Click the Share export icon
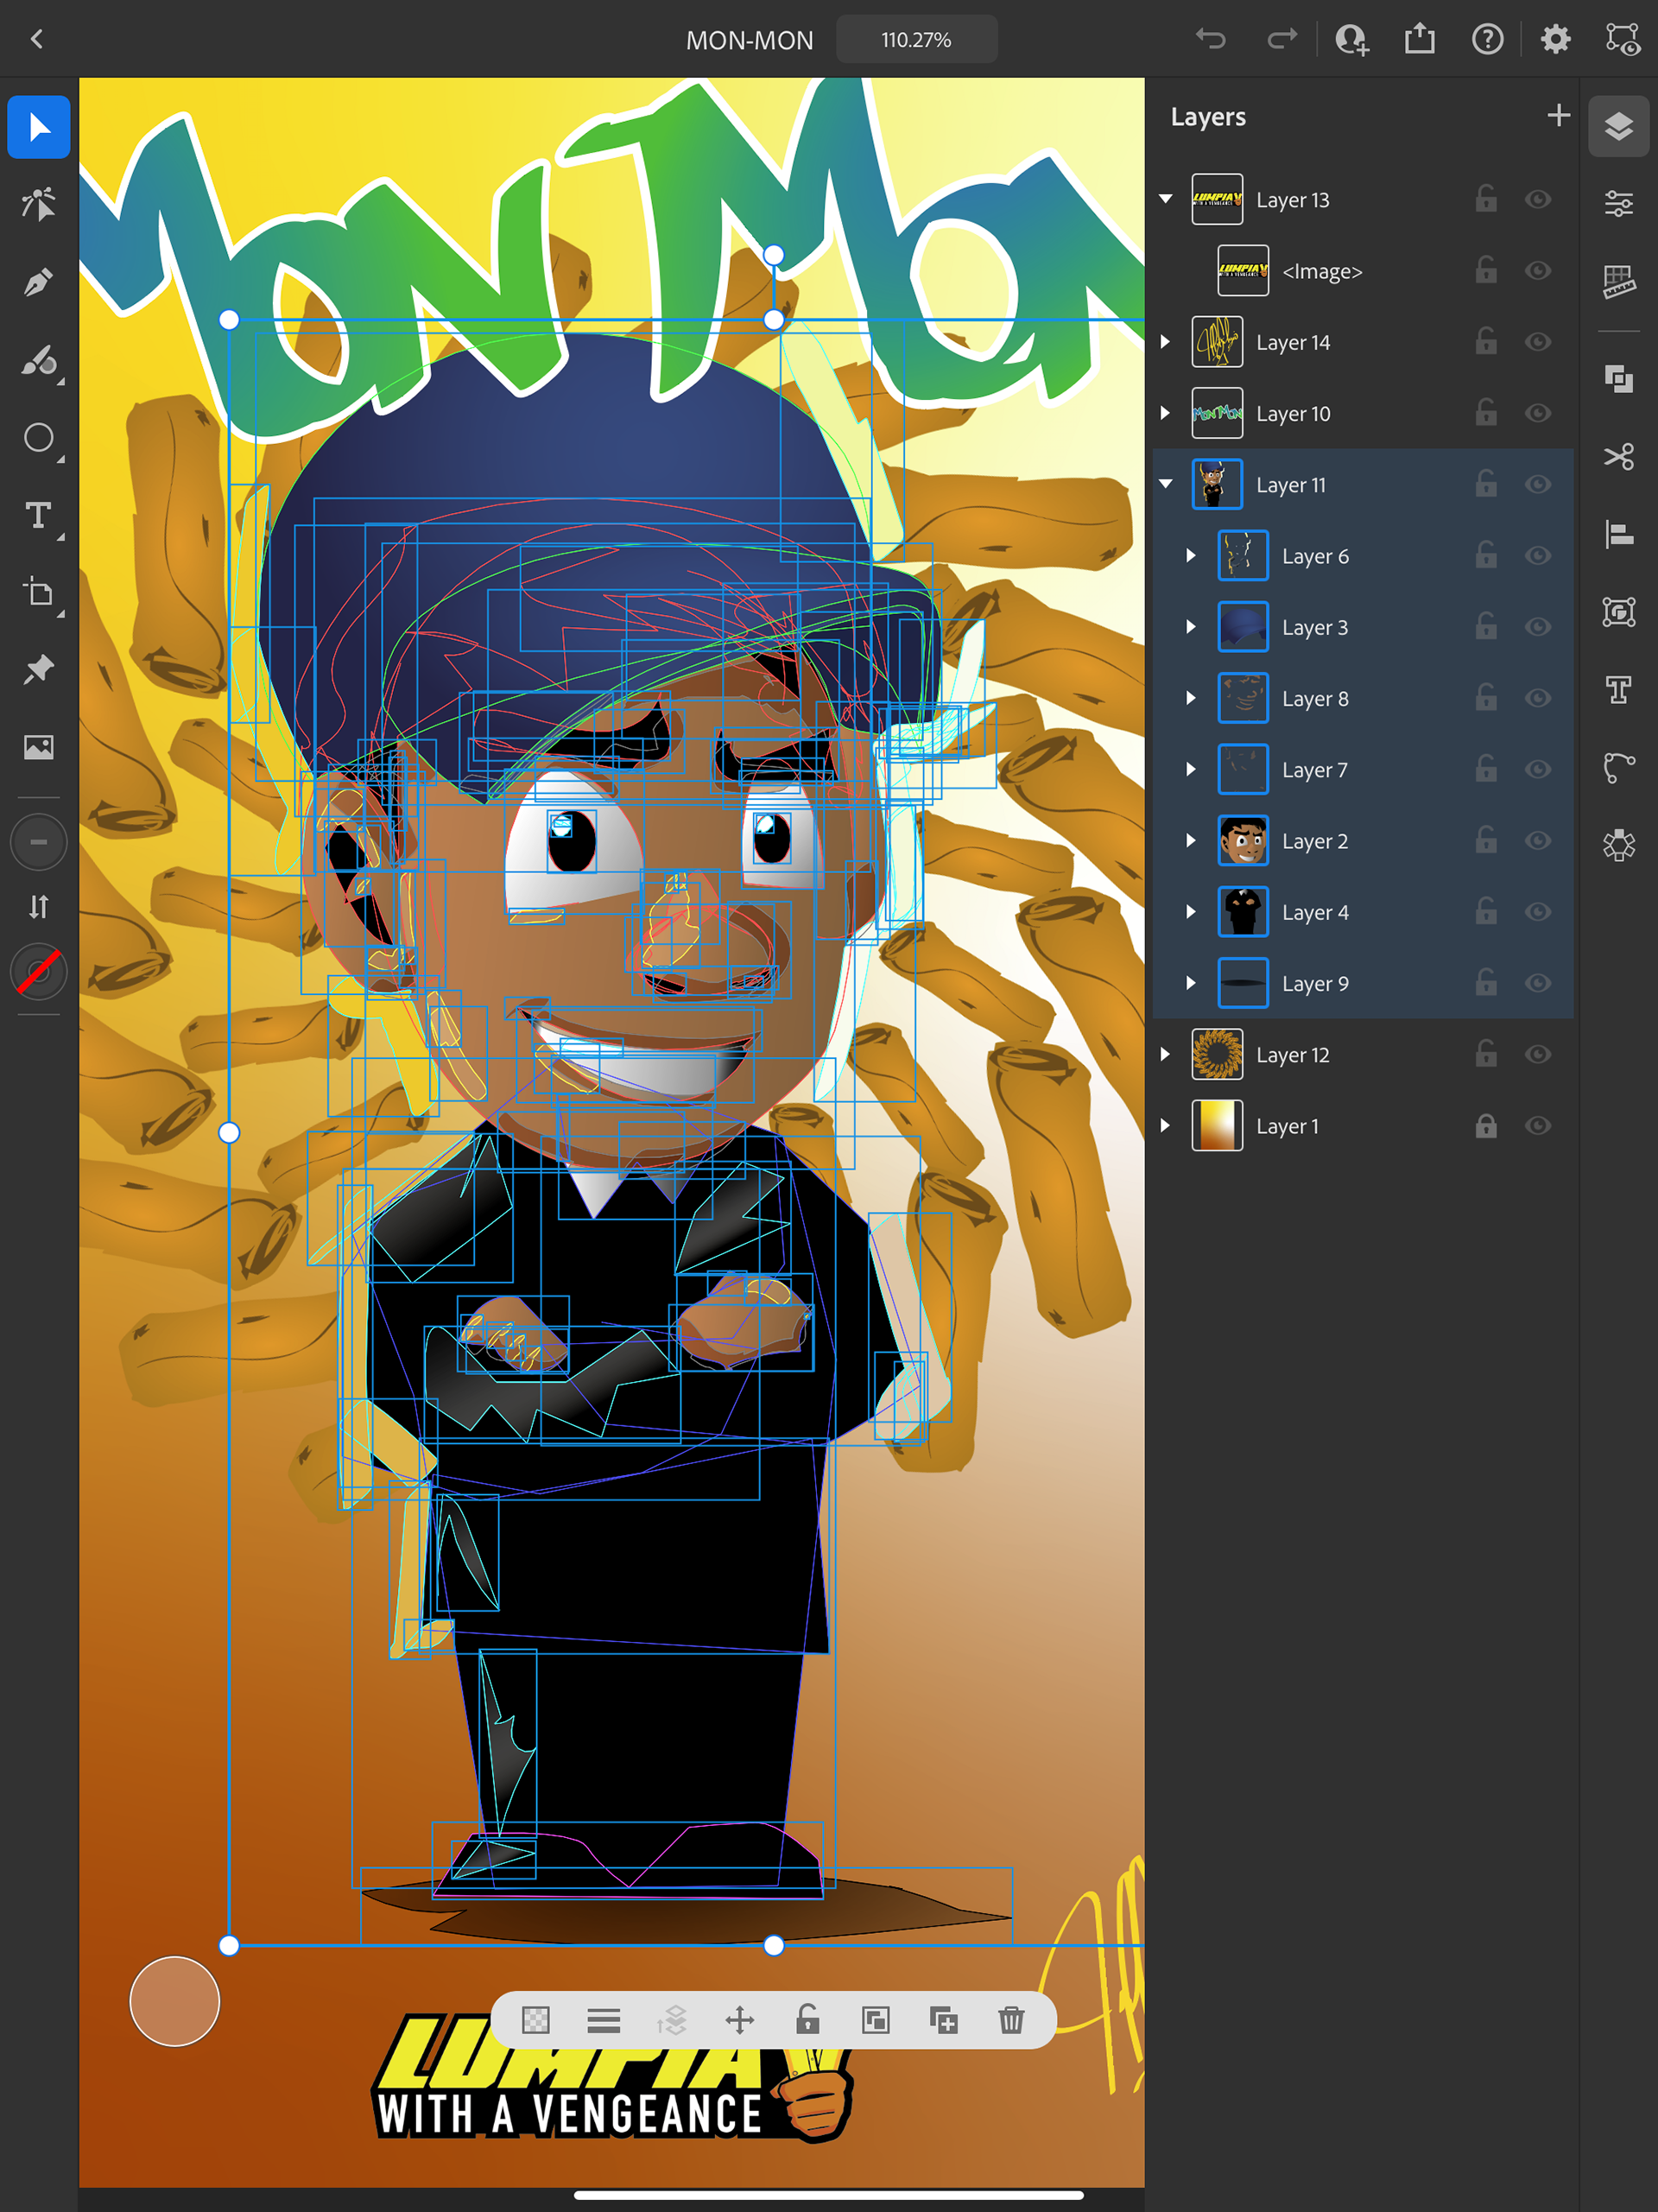 coord(1419,40)
